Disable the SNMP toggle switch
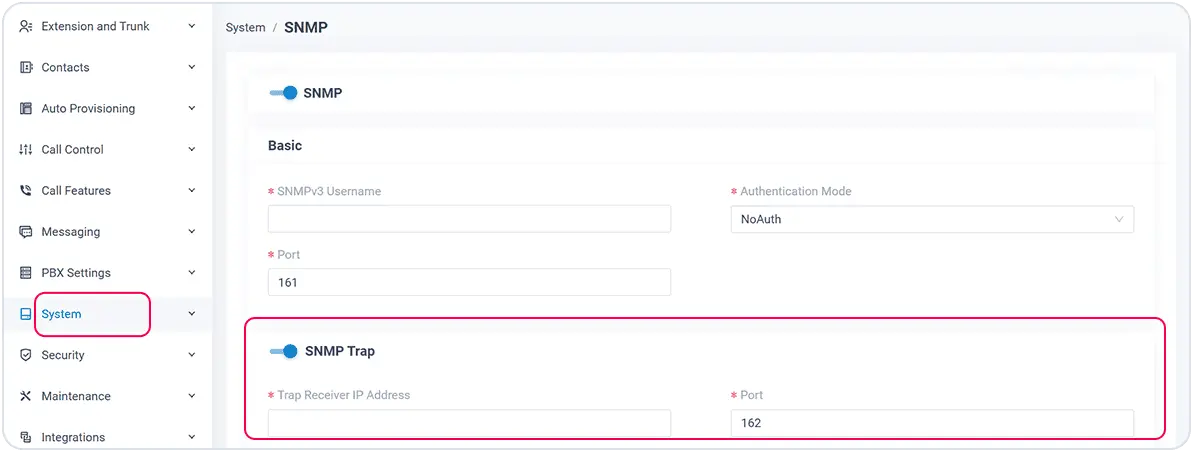Image resolution: width=1193 pixels, height=450 pixels. coord(284,93)
